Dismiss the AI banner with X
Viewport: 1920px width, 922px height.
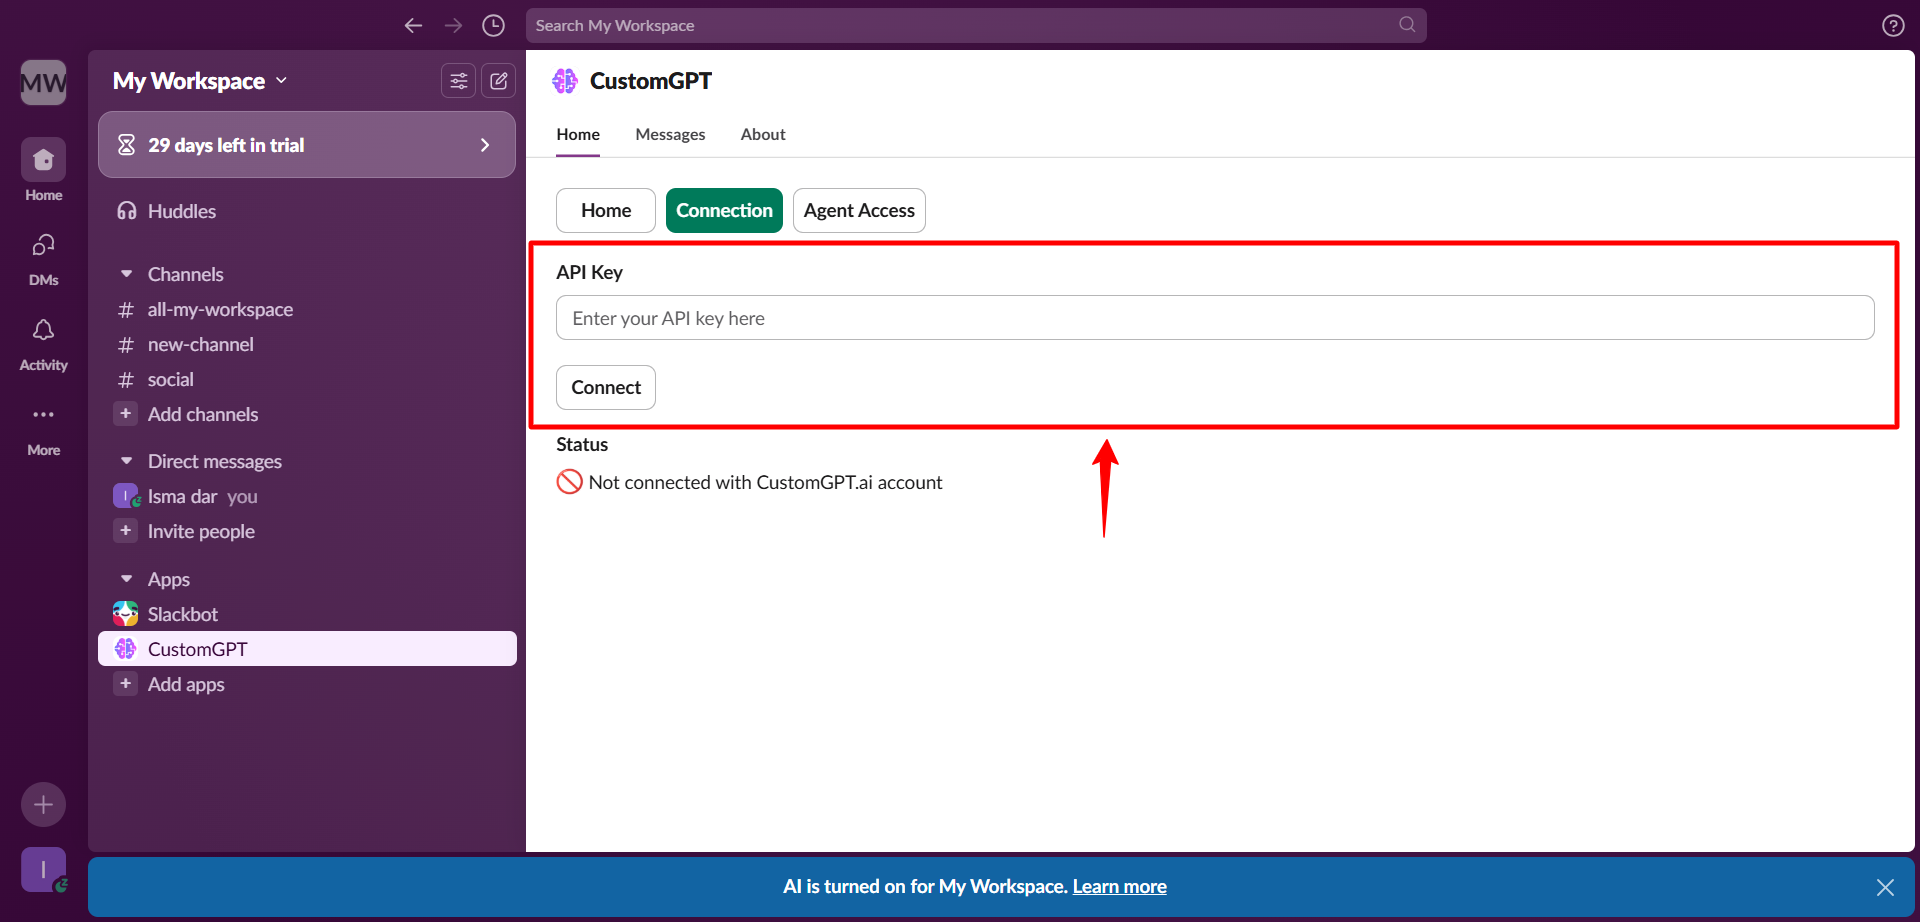point(1885,887)
